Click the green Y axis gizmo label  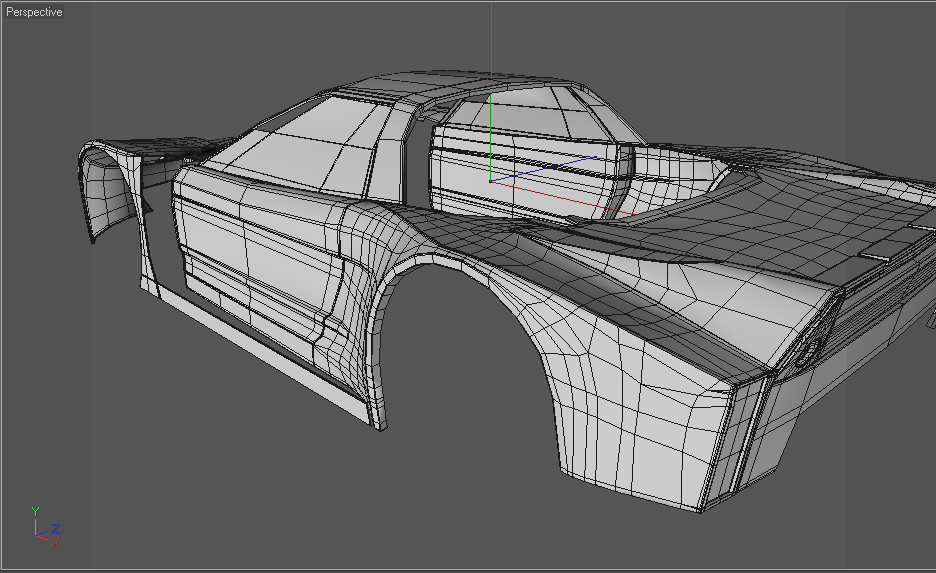point(35,512)
